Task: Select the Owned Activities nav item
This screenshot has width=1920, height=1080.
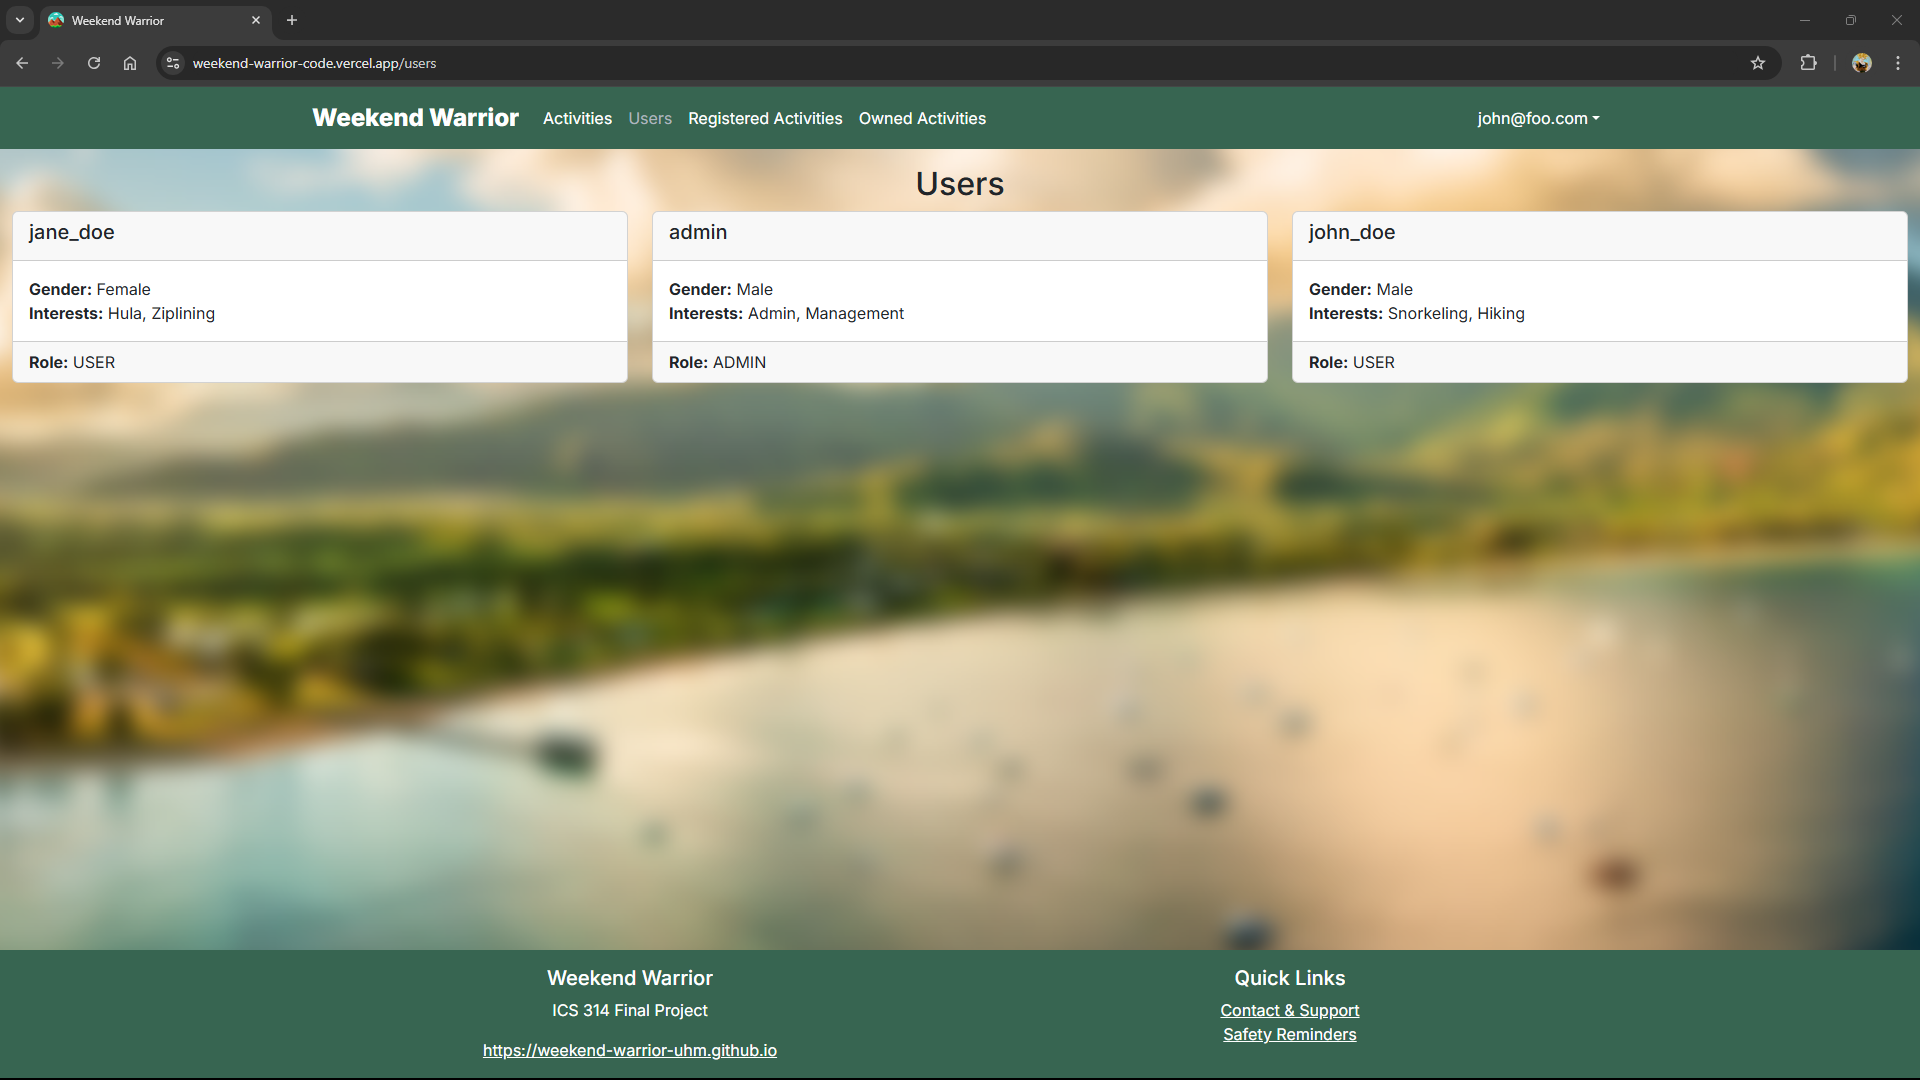Action: (922, 118)
